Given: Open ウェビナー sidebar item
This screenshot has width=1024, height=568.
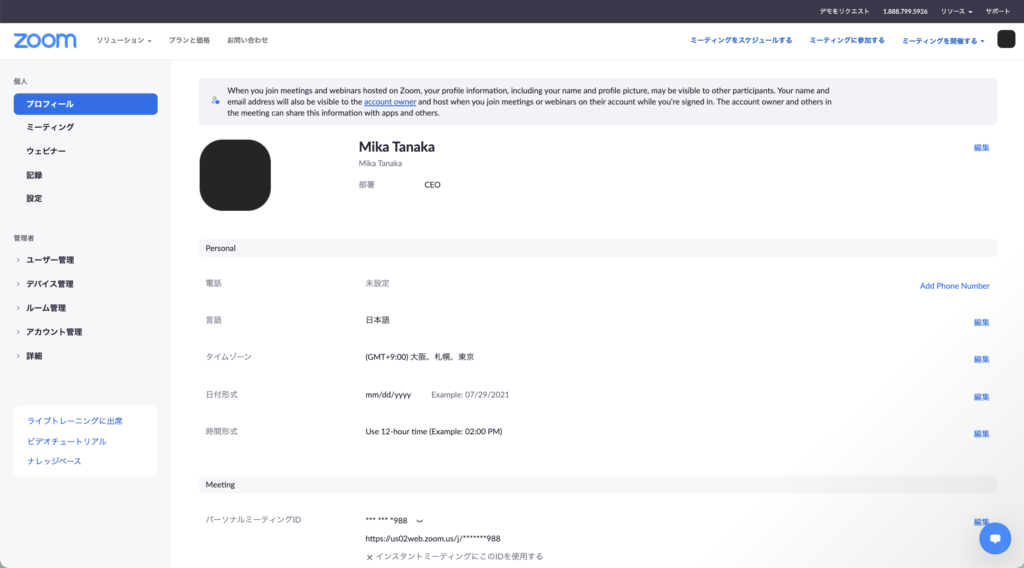Looking at the screenshot, I should click(x=46, y=151).
